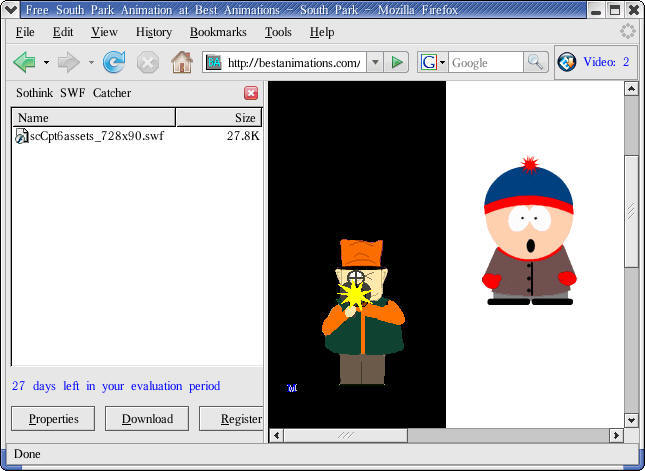
Task: Sort files by the Name column header
Action: click(94, 118)
